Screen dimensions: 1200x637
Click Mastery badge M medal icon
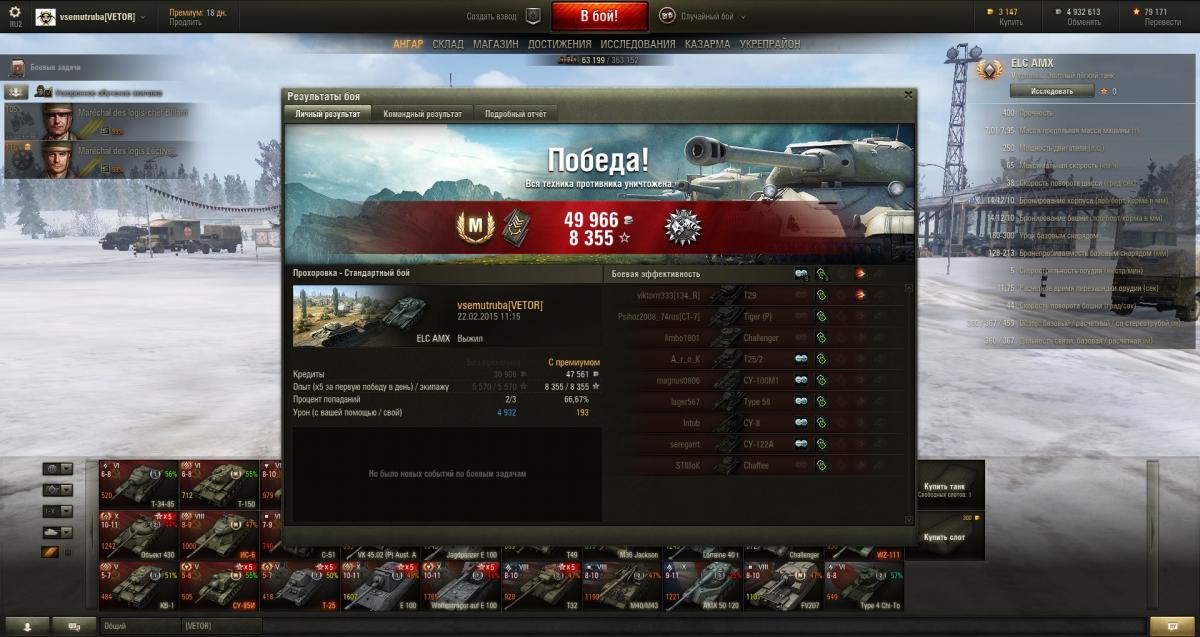click(469, 226)
